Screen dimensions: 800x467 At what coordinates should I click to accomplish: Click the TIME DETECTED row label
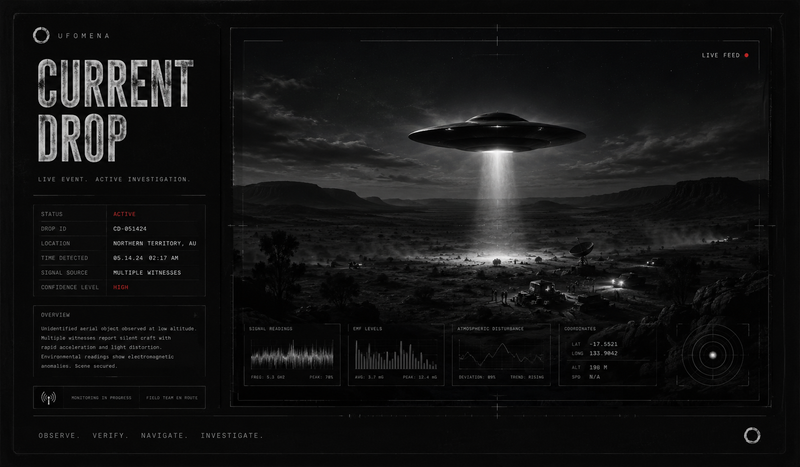(x=64, y=258)
